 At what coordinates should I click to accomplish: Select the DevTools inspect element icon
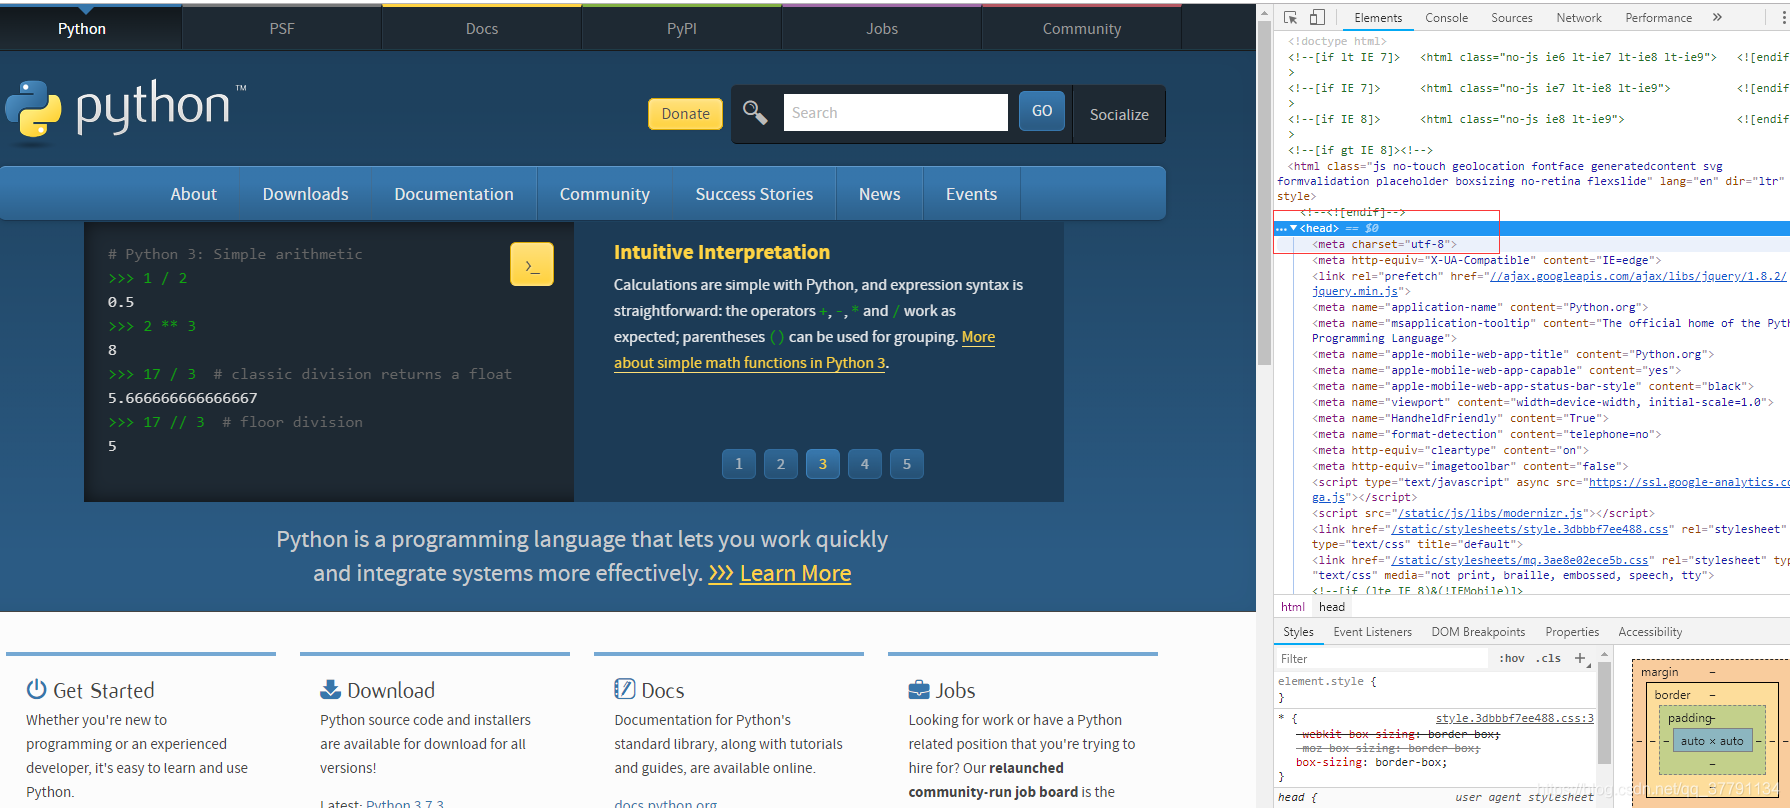1290,17
